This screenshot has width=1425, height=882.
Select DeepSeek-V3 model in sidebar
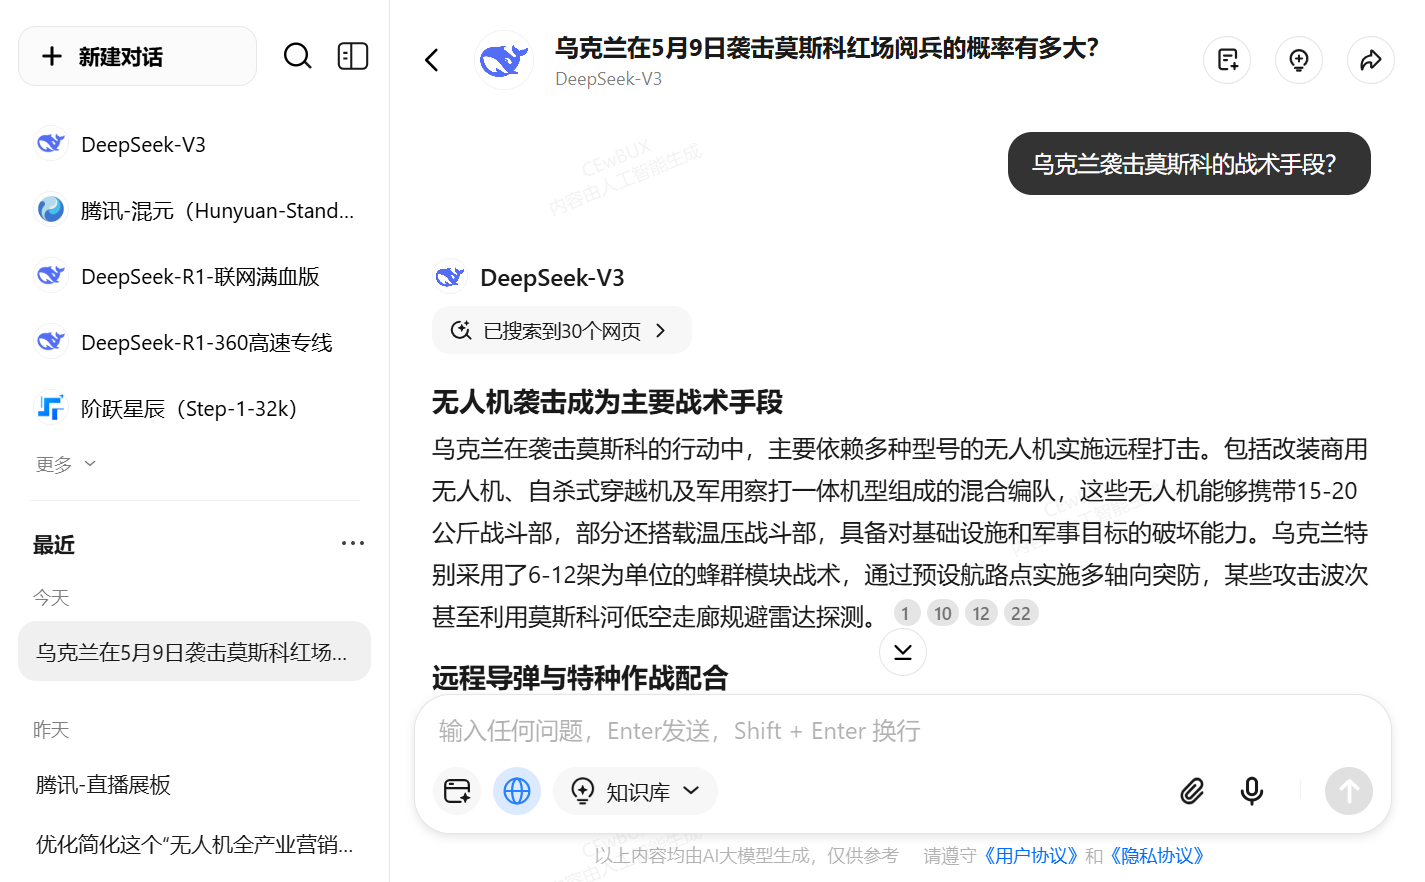coord(194,145)
